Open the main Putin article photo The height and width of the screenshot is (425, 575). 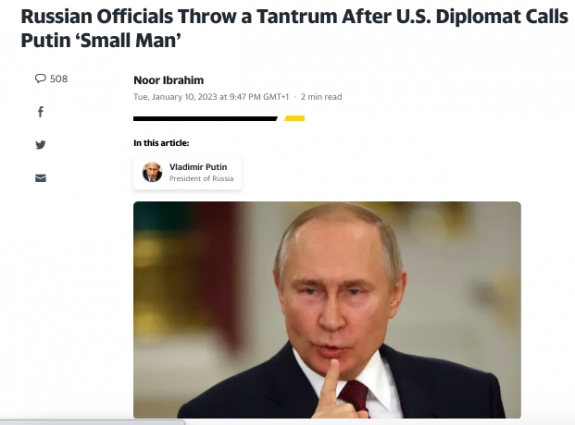click(327, 309)
